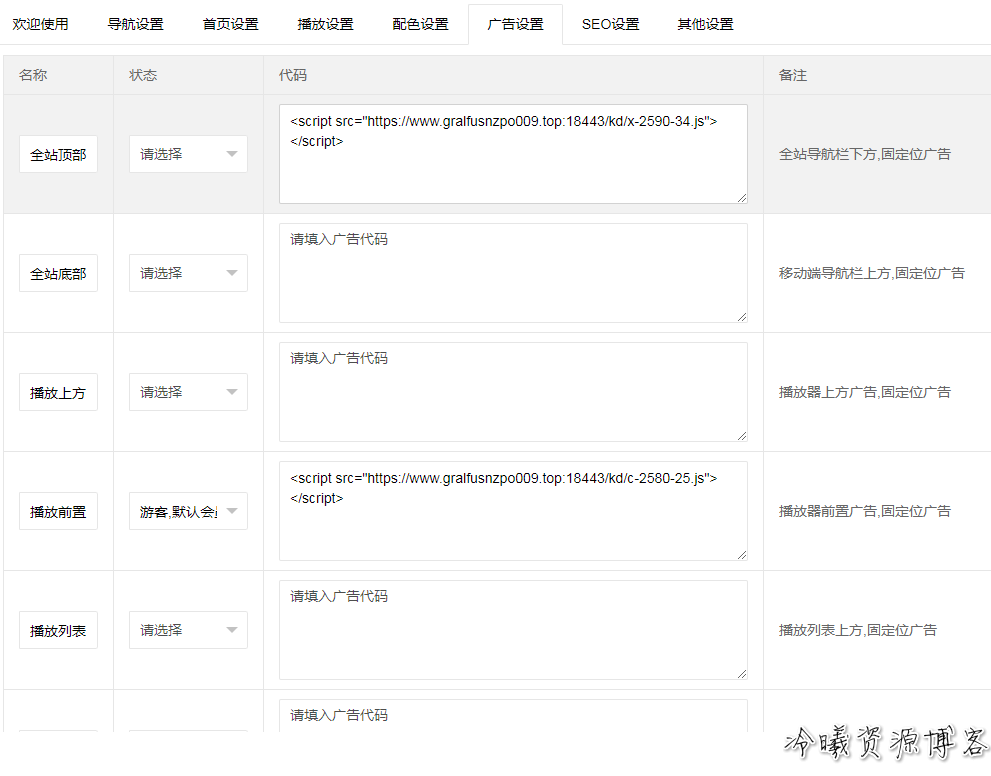Open the 首页设置 tab
The width and height of the screenshot is (991, 776).
(231, 24)
